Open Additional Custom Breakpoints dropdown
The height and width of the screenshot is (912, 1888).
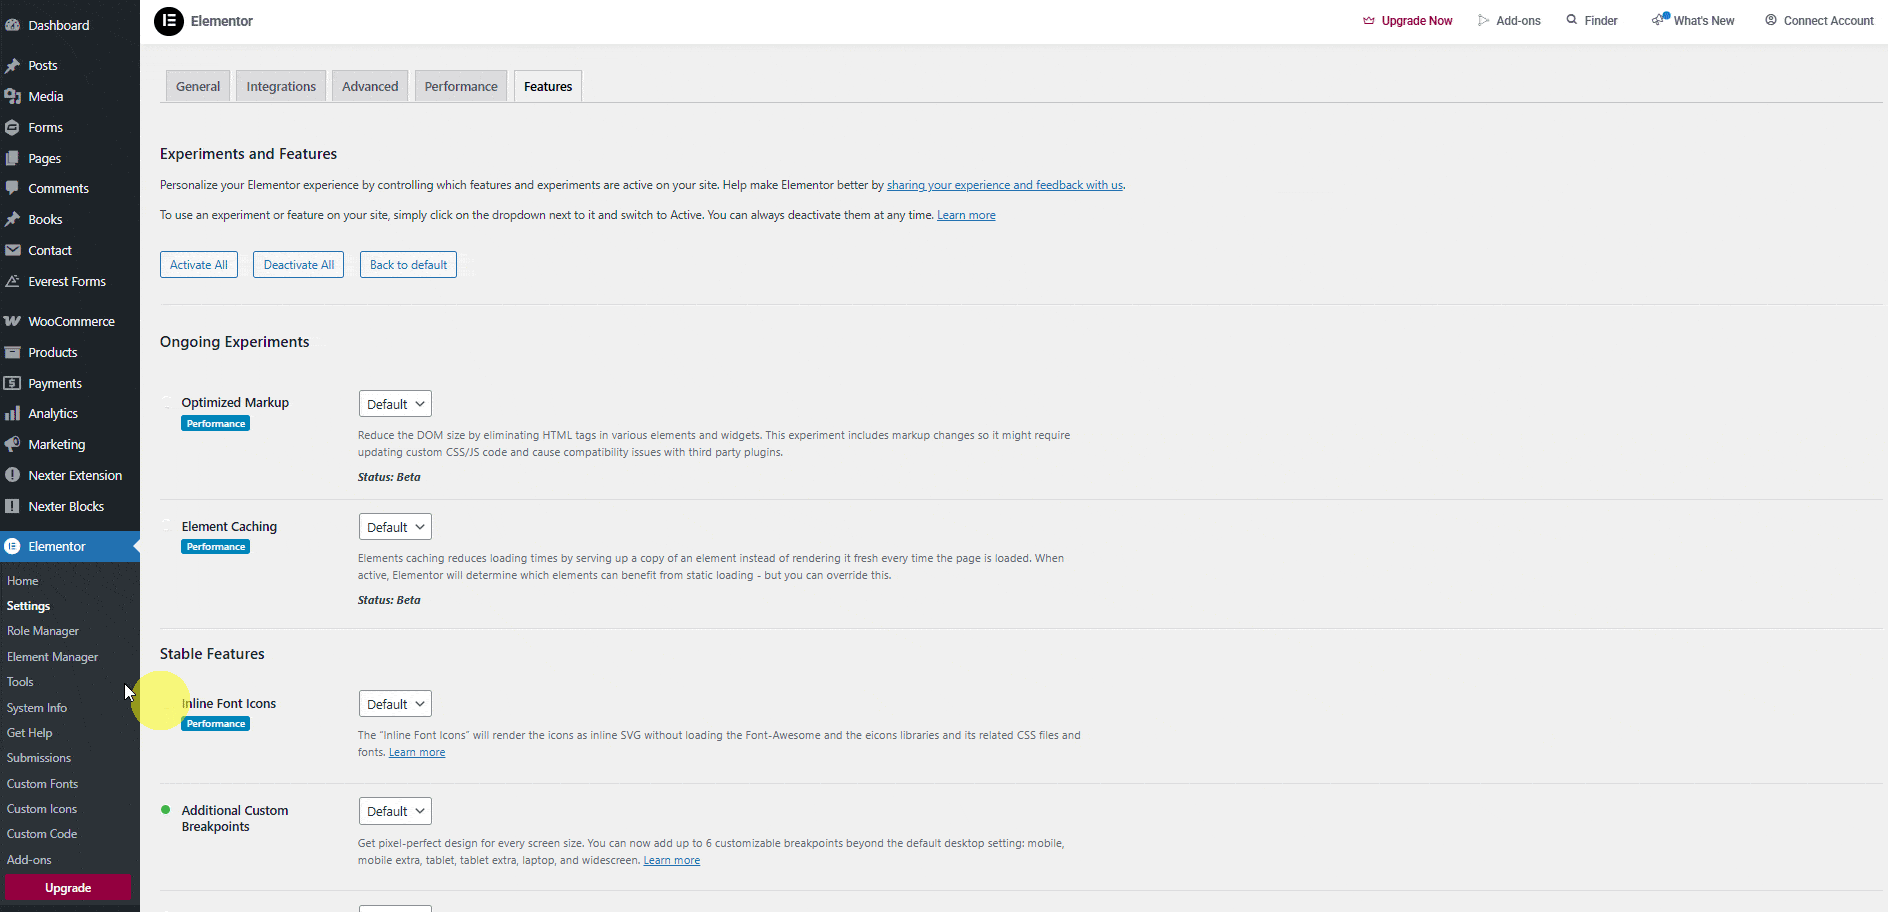[x=395, y=811]
